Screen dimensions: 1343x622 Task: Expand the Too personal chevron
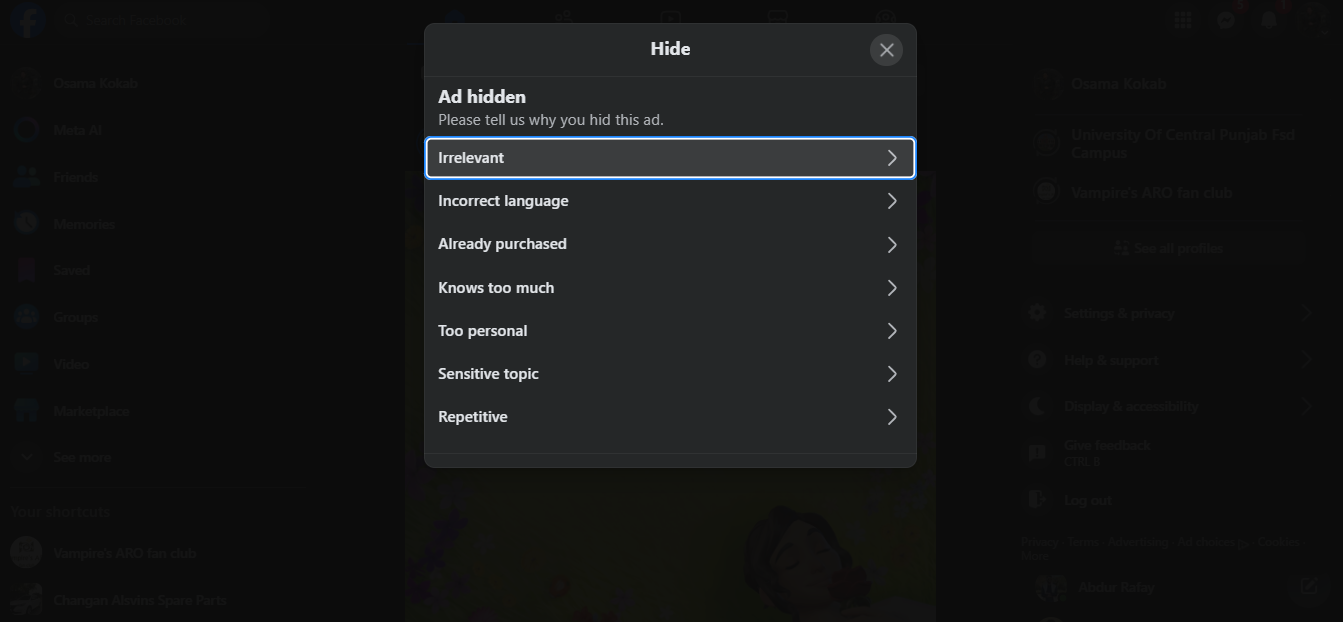click(892, 331)
